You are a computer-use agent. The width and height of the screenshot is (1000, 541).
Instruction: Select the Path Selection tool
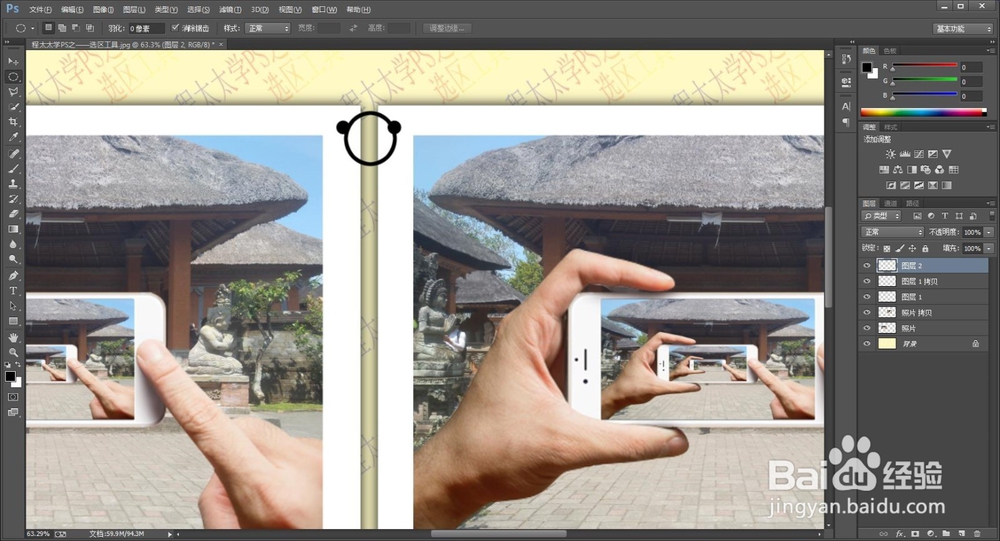click(13, 306)
